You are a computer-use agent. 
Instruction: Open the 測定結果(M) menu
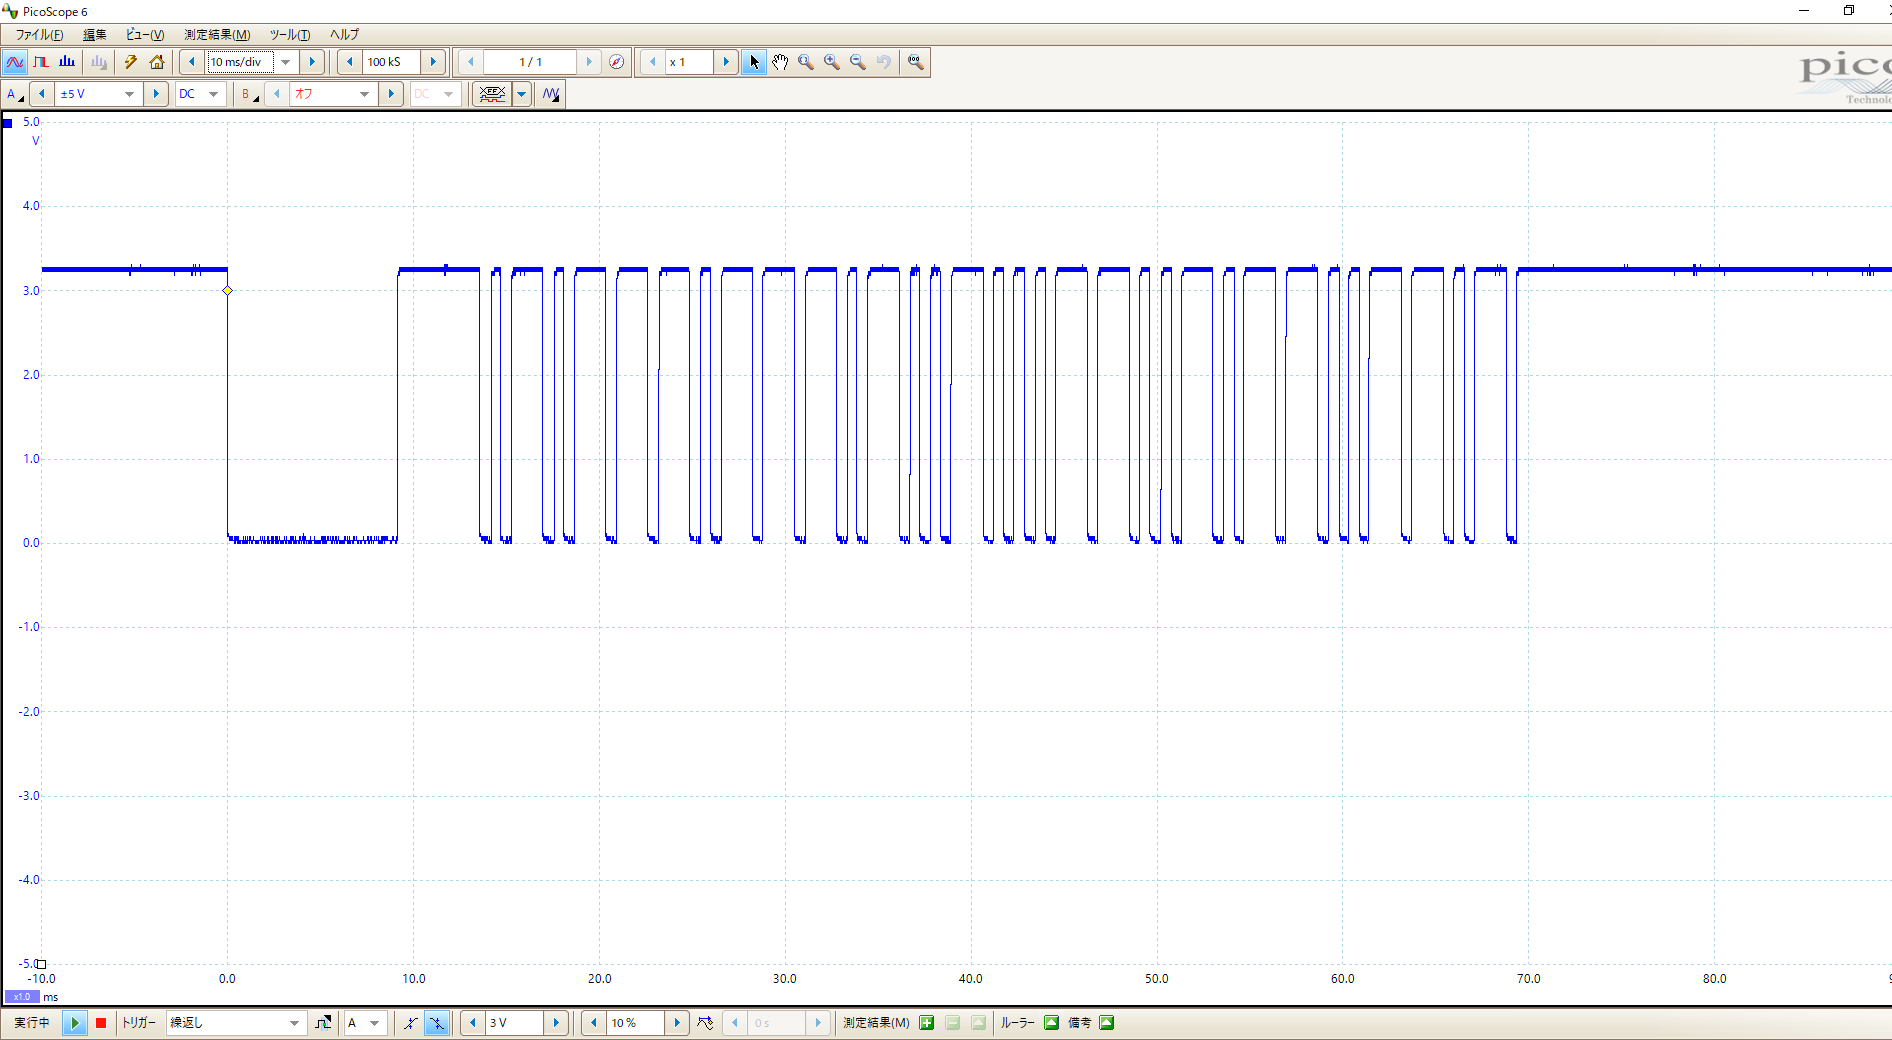coord(217,35)
